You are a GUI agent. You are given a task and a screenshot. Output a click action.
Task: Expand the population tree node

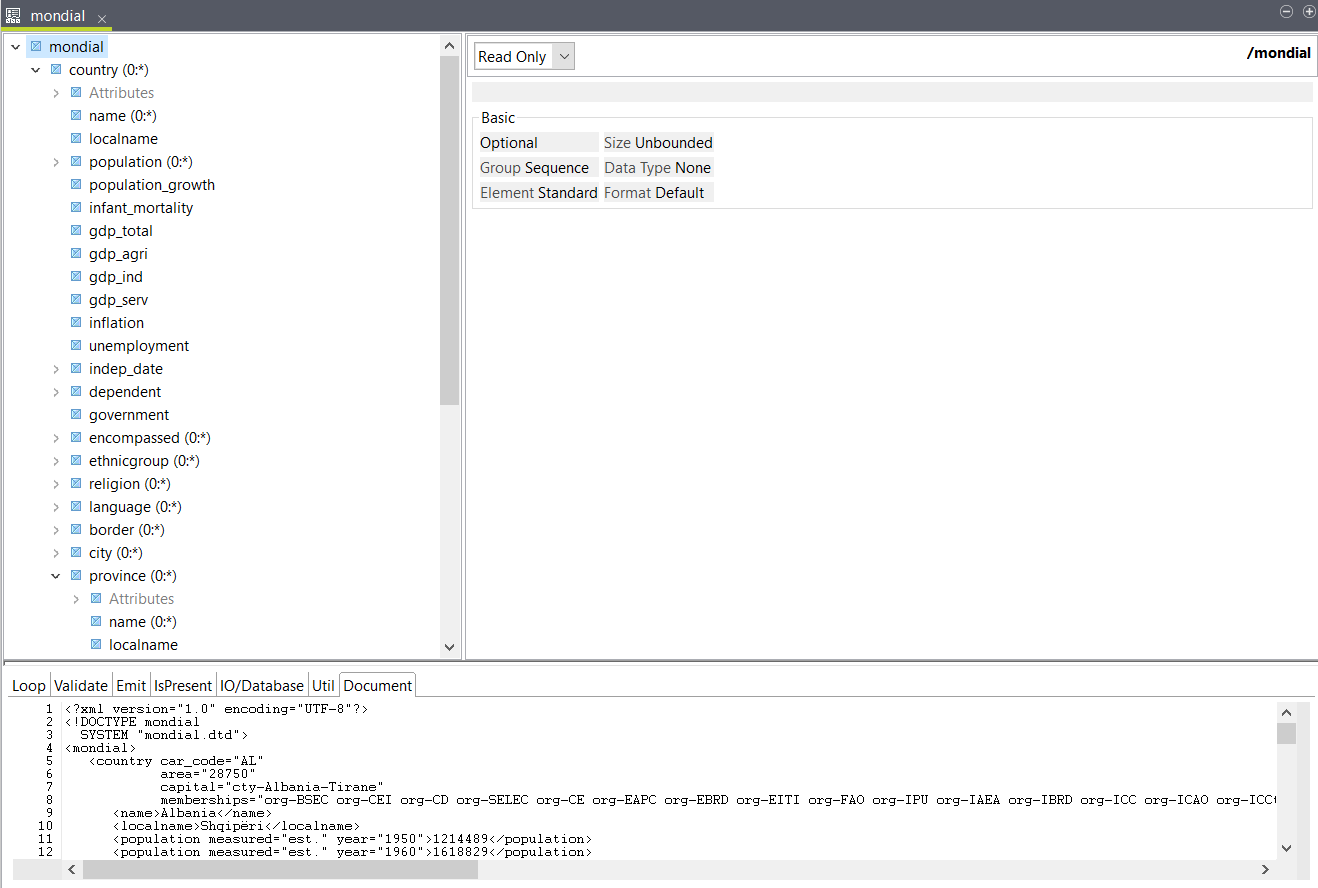coord(56,162)
